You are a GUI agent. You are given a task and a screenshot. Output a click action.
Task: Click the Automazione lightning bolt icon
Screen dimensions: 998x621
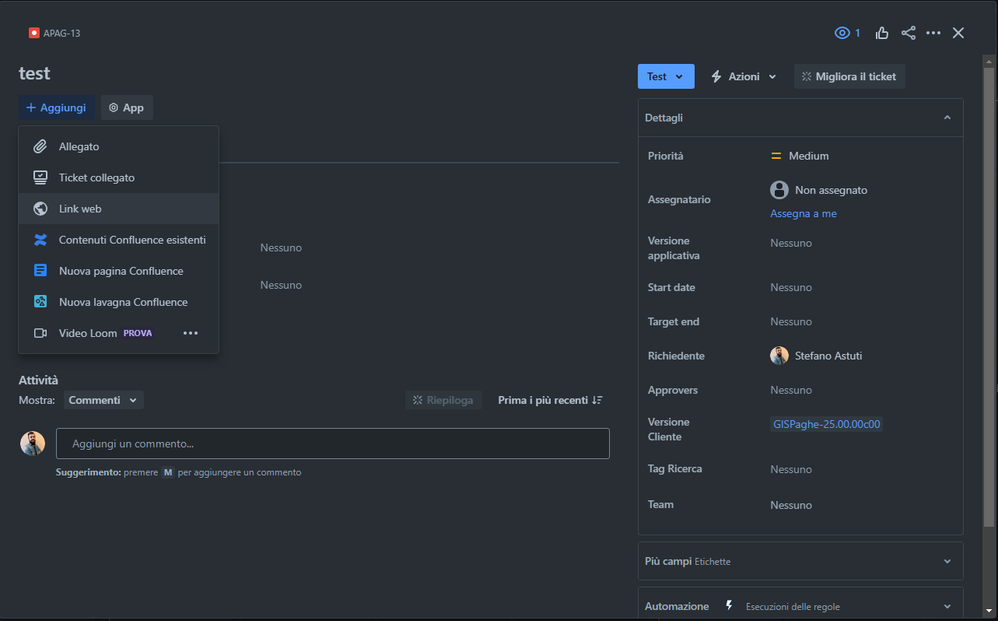(x=728, y=604)
